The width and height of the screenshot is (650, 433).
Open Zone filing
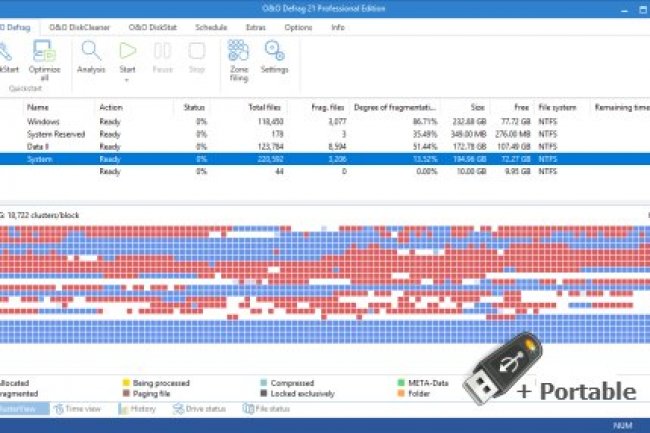coord(238,52)
